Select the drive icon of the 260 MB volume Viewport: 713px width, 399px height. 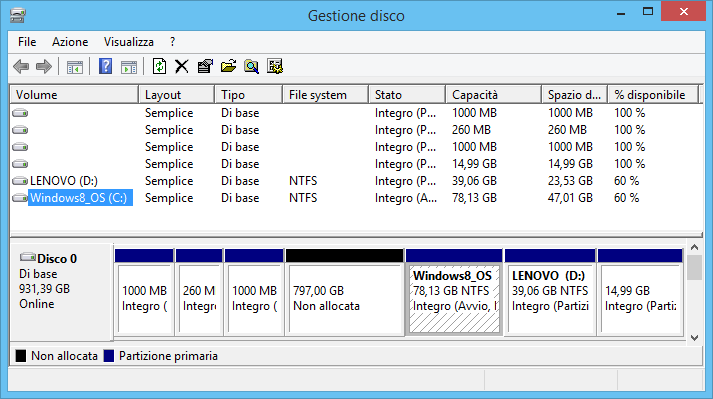click(20, 130)
